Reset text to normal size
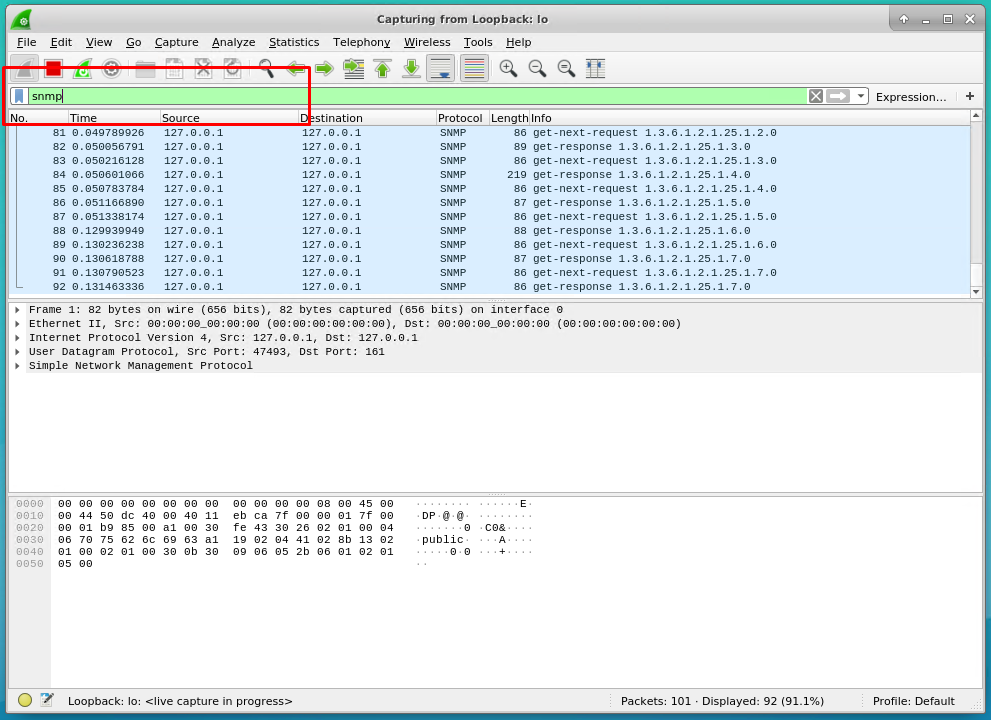 tap(566, 68)
